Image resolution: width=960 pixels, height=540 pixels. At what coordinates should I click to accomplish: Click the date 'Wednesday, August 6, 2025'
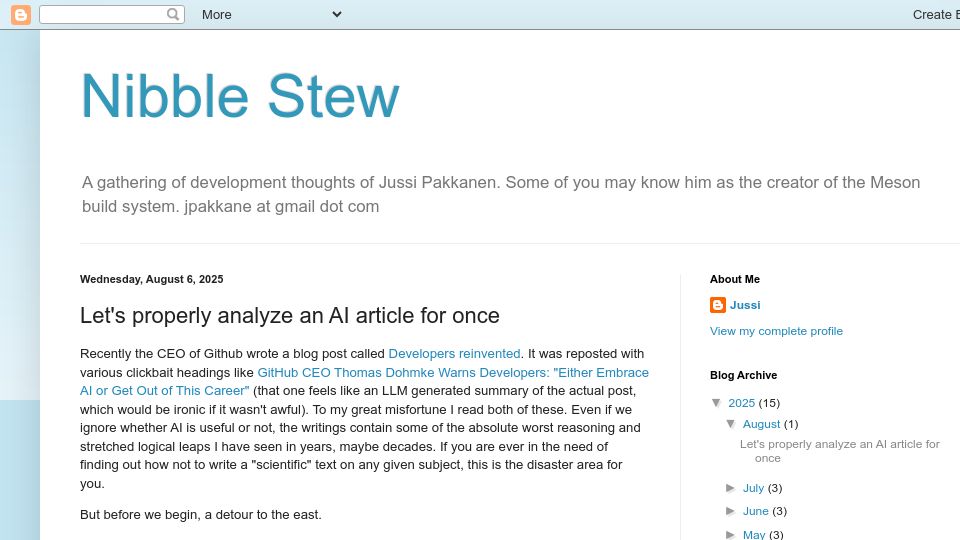click(152, 279)
